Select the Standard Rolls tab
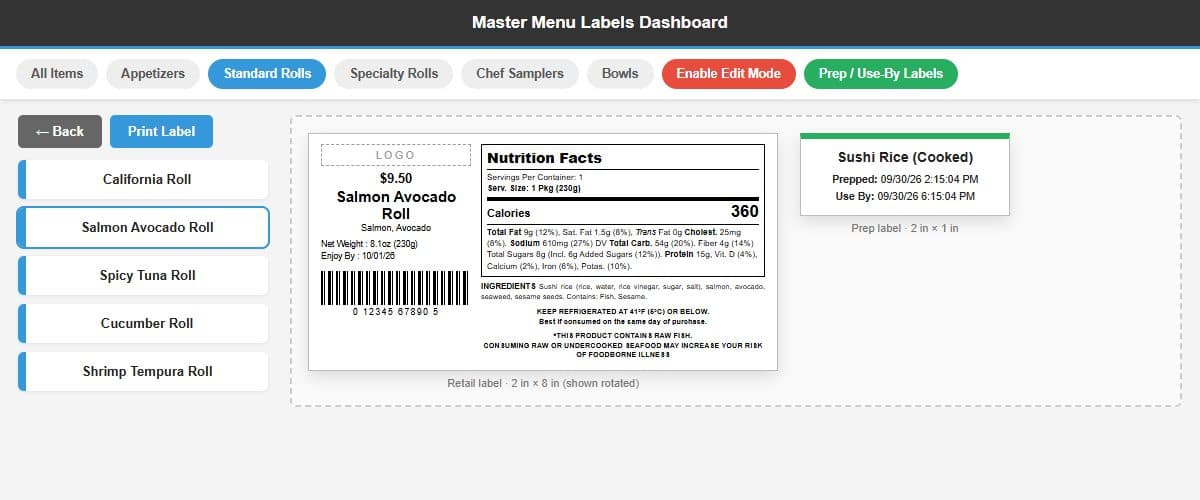Screen dimensions: 1200x500 coord(267,74)
